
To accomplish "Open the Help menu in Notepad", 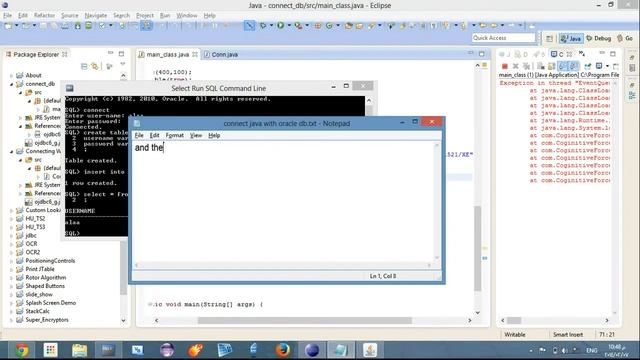I will pyautogui.click(x=214, y=135).
